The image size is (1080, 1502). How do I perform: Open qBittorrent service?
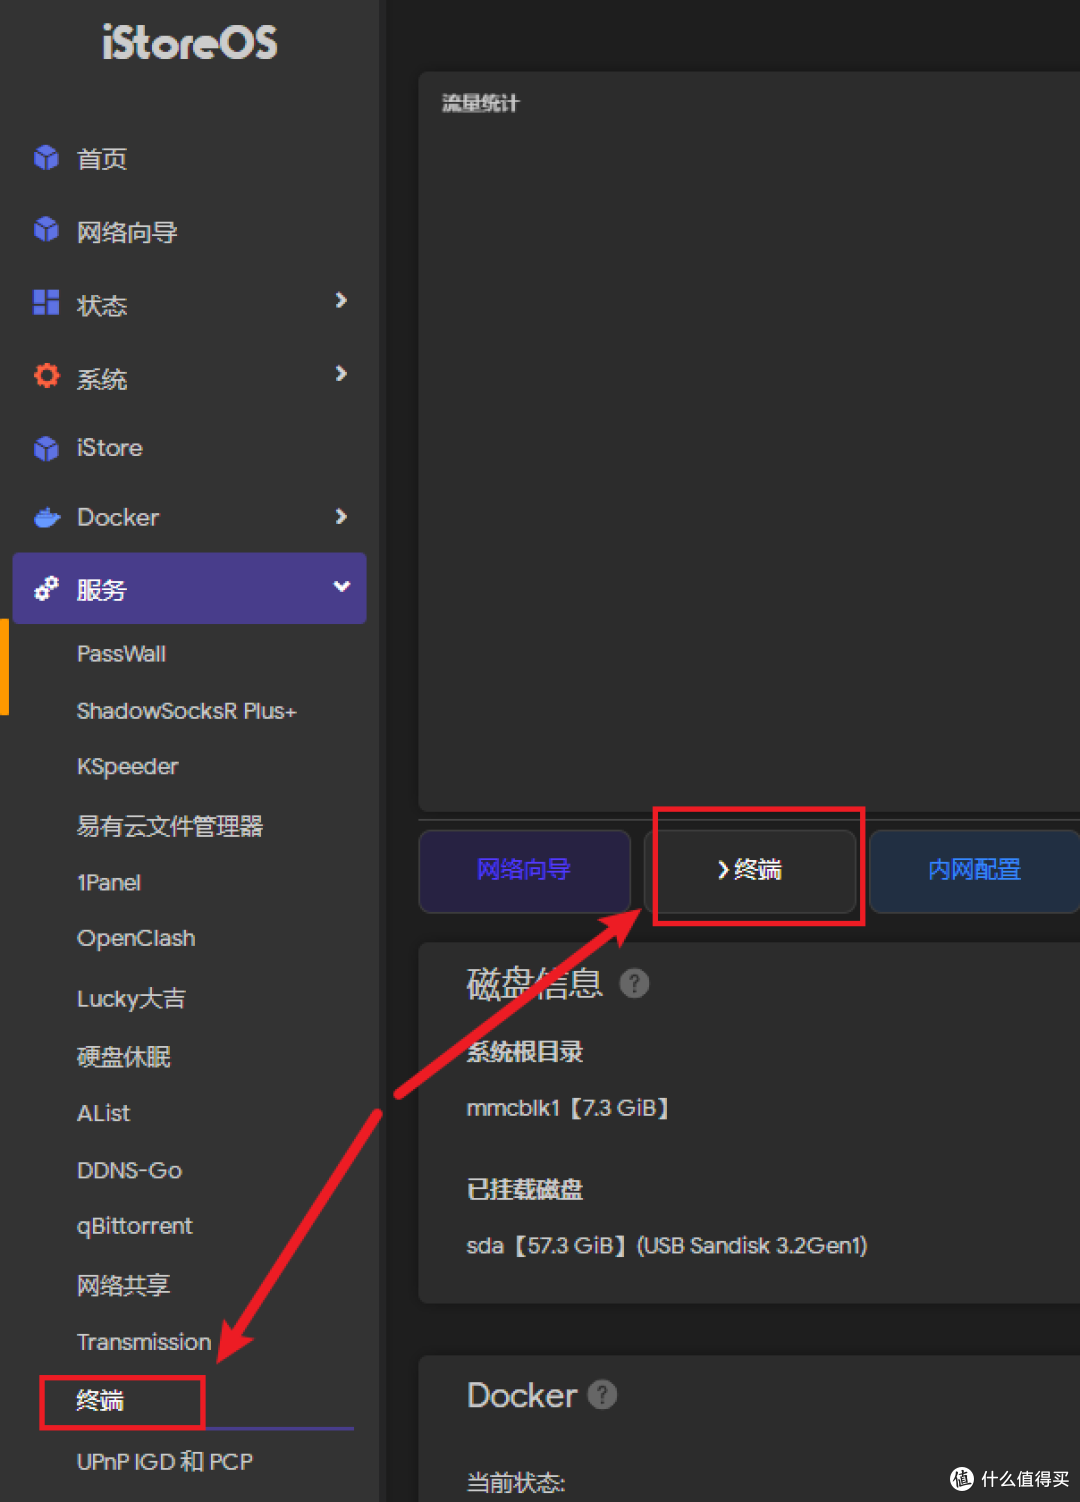tap(135, 1226)
